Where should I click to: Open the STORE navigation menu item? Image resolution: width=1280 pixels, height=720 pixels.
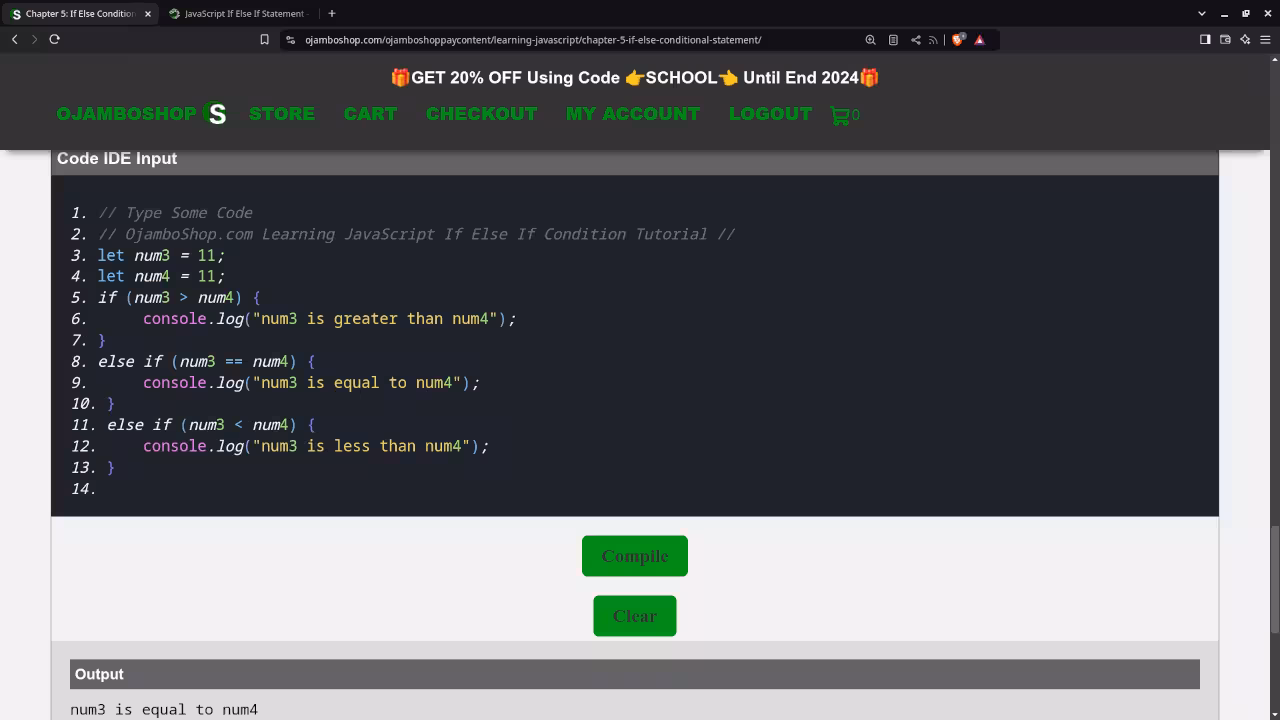pyautogui.click(x=281, y=114)
